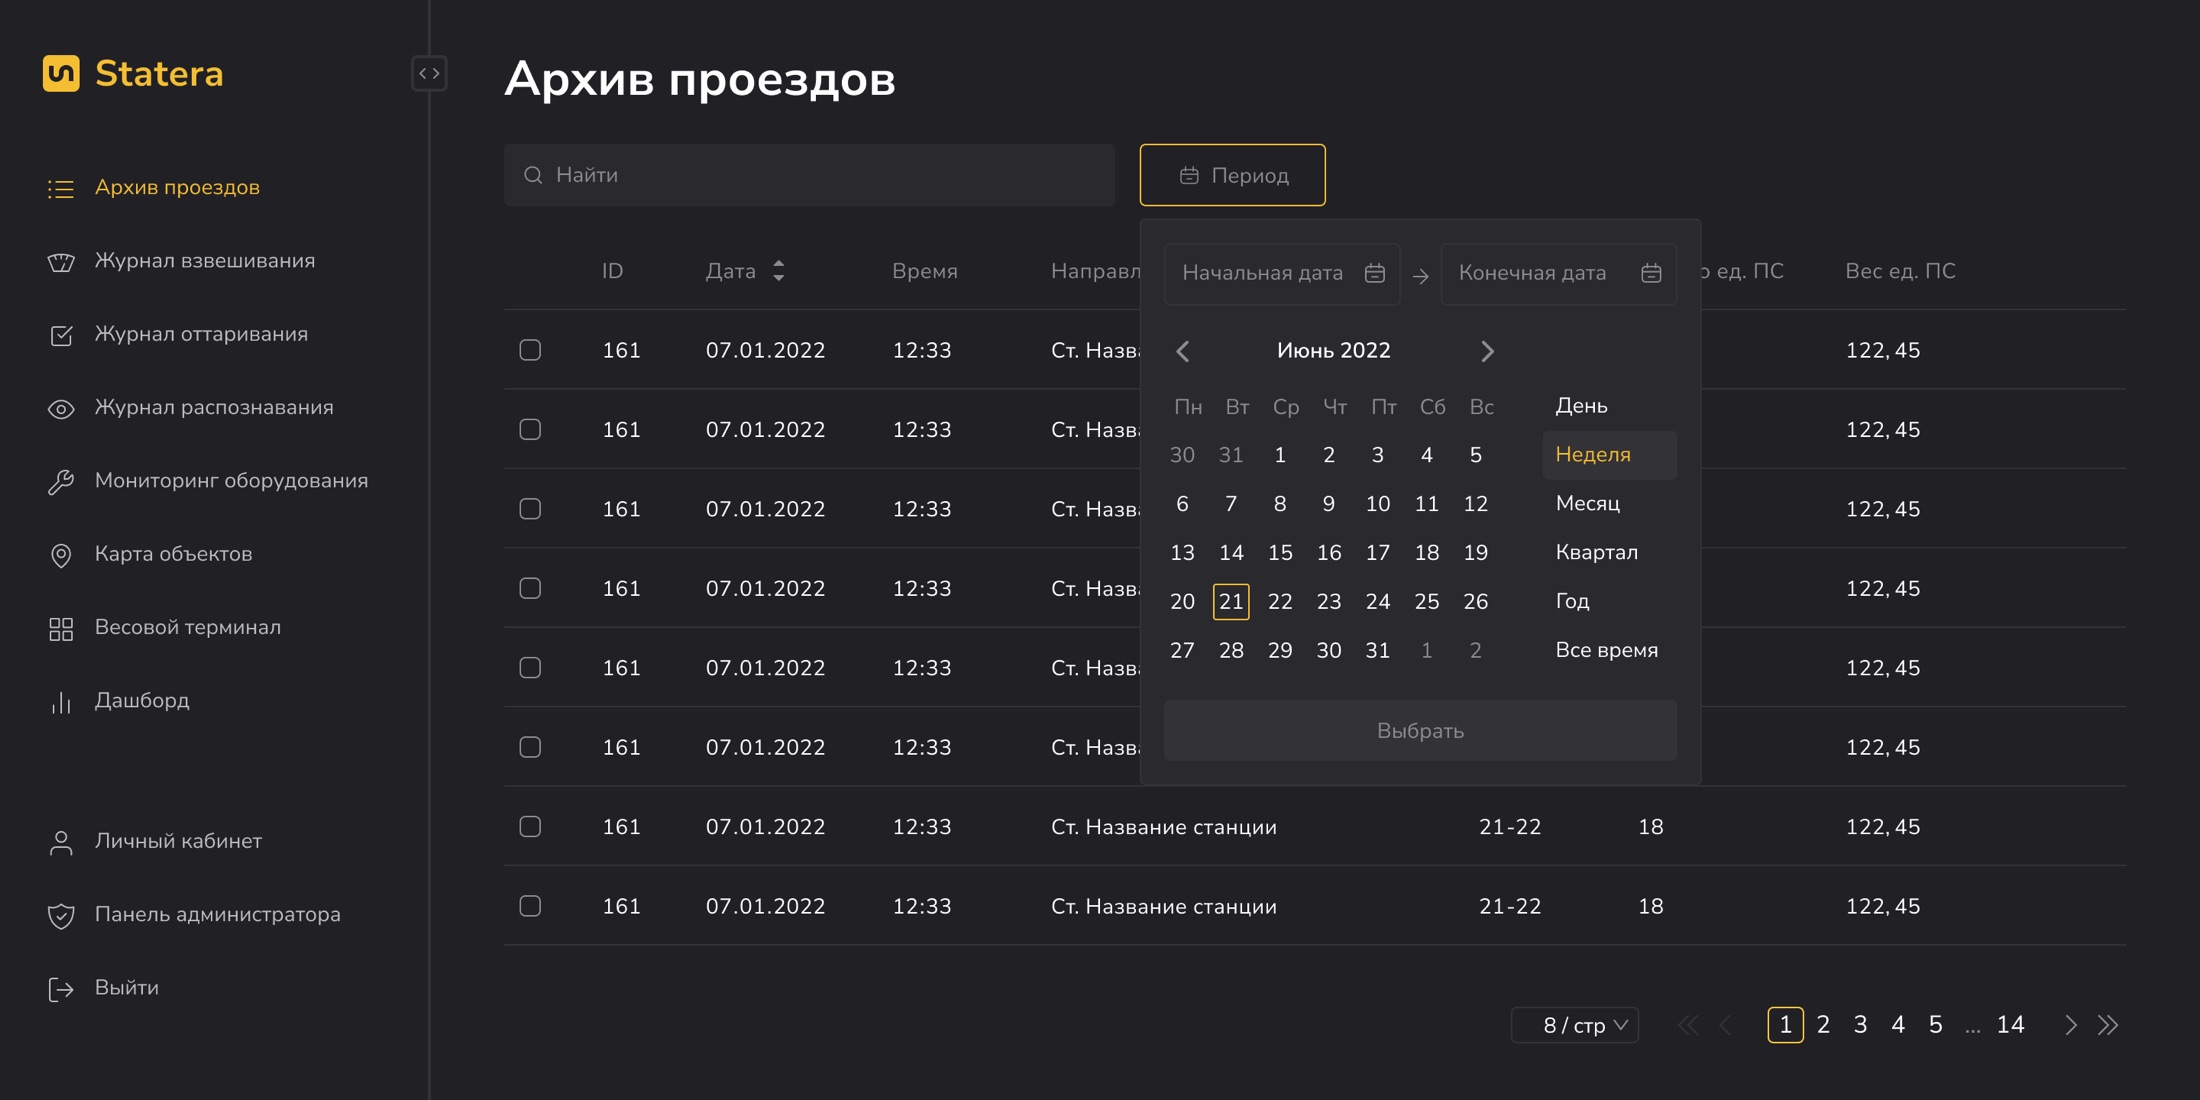Click the Время column header
2200x1100 pixels.
[925, 271]
